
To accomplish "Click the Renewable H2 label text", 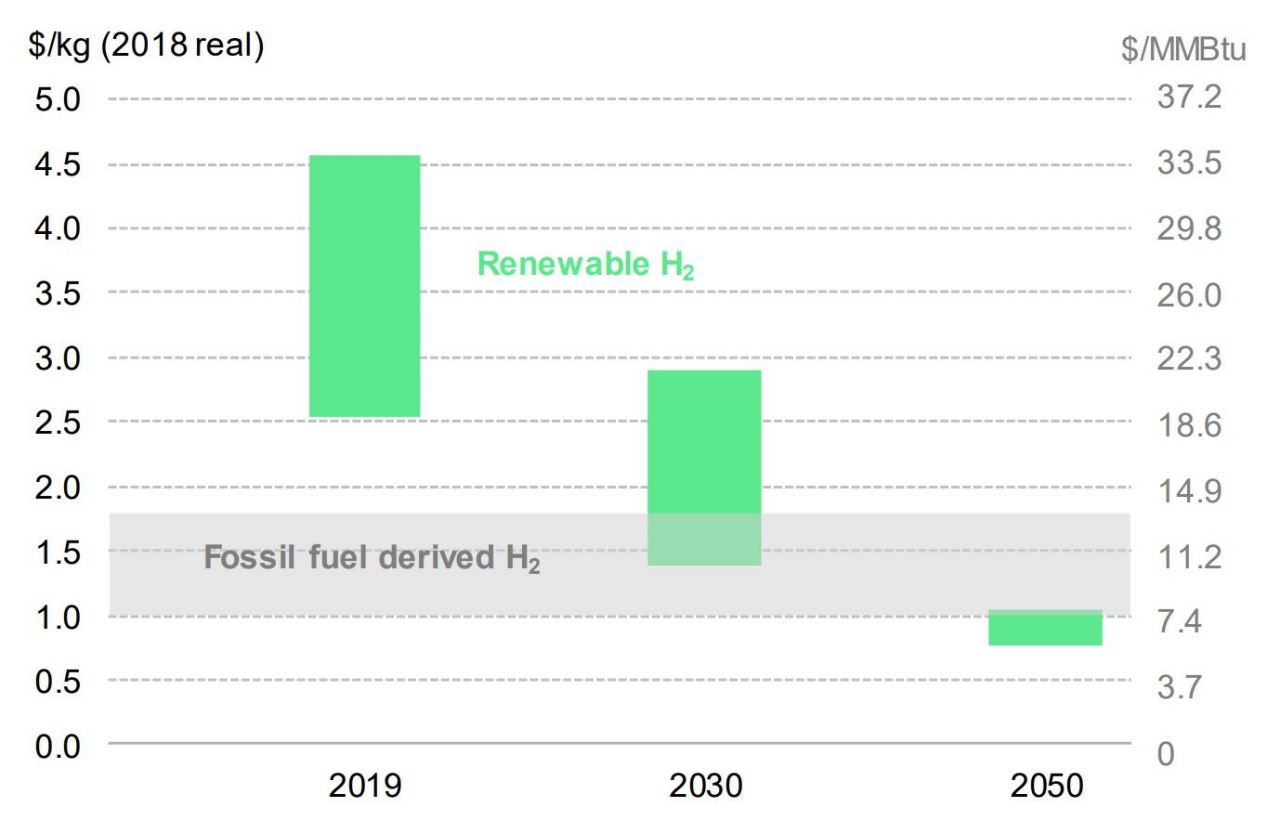I will [x=585, y=265].
